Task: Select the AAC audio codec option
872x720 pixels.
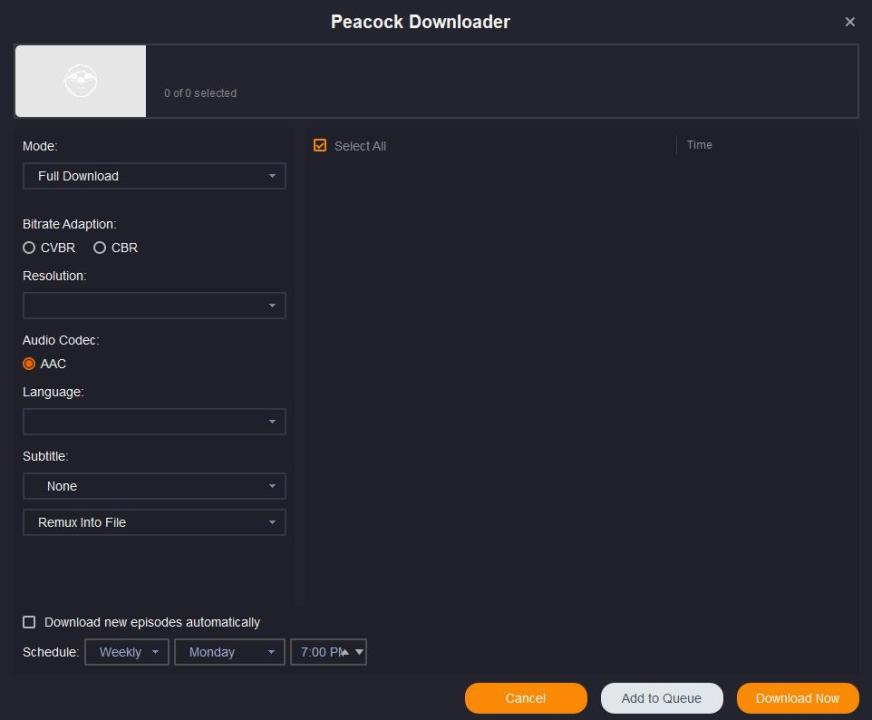Action: point(29,364)
